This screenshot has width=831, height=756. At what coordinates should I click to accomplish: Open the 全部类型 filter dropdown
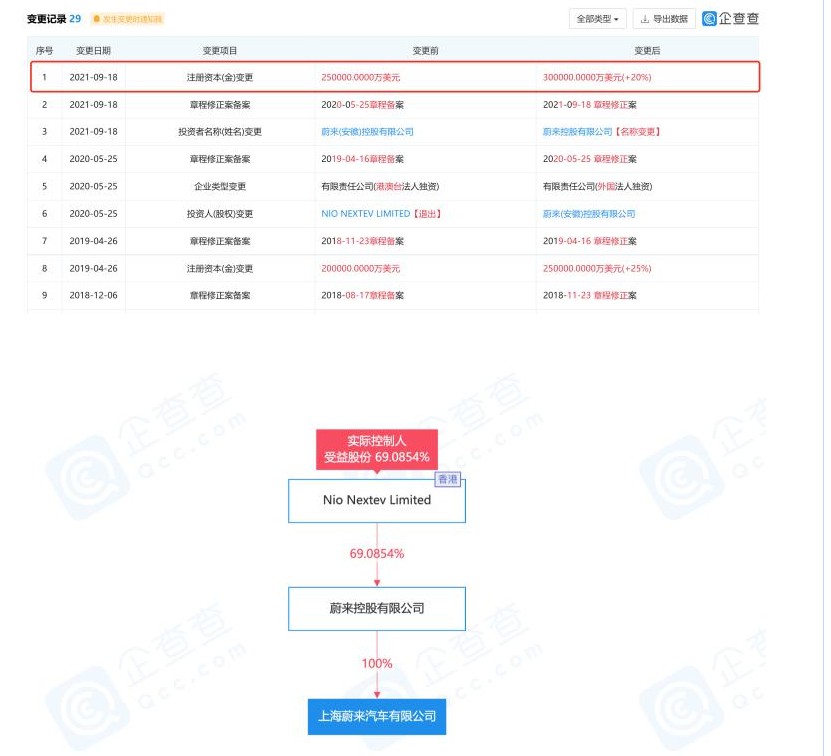point(597,19)
